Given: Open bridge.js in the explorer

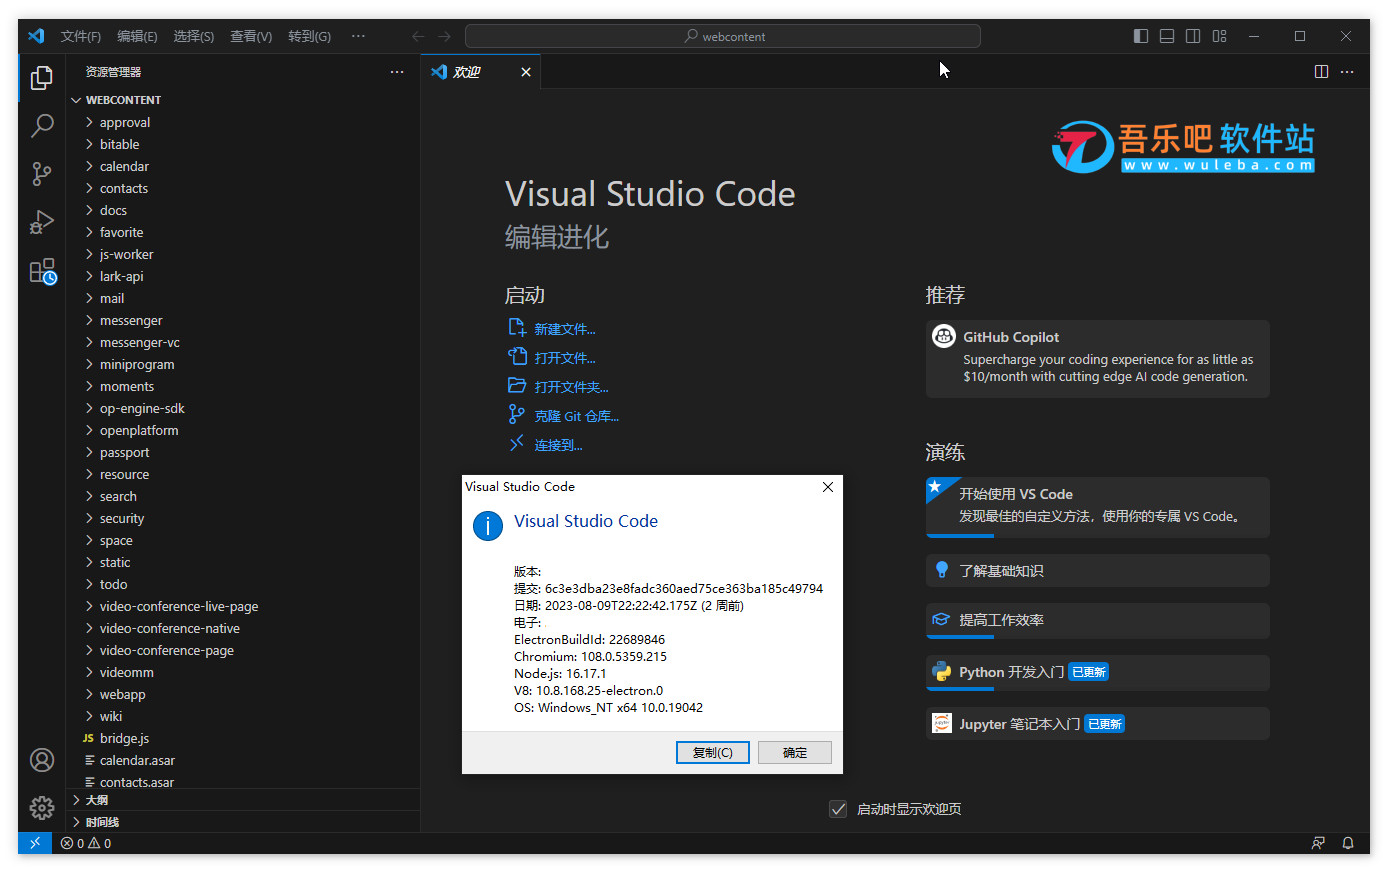Looking at the screenshot, I should (x=245, y=738).
